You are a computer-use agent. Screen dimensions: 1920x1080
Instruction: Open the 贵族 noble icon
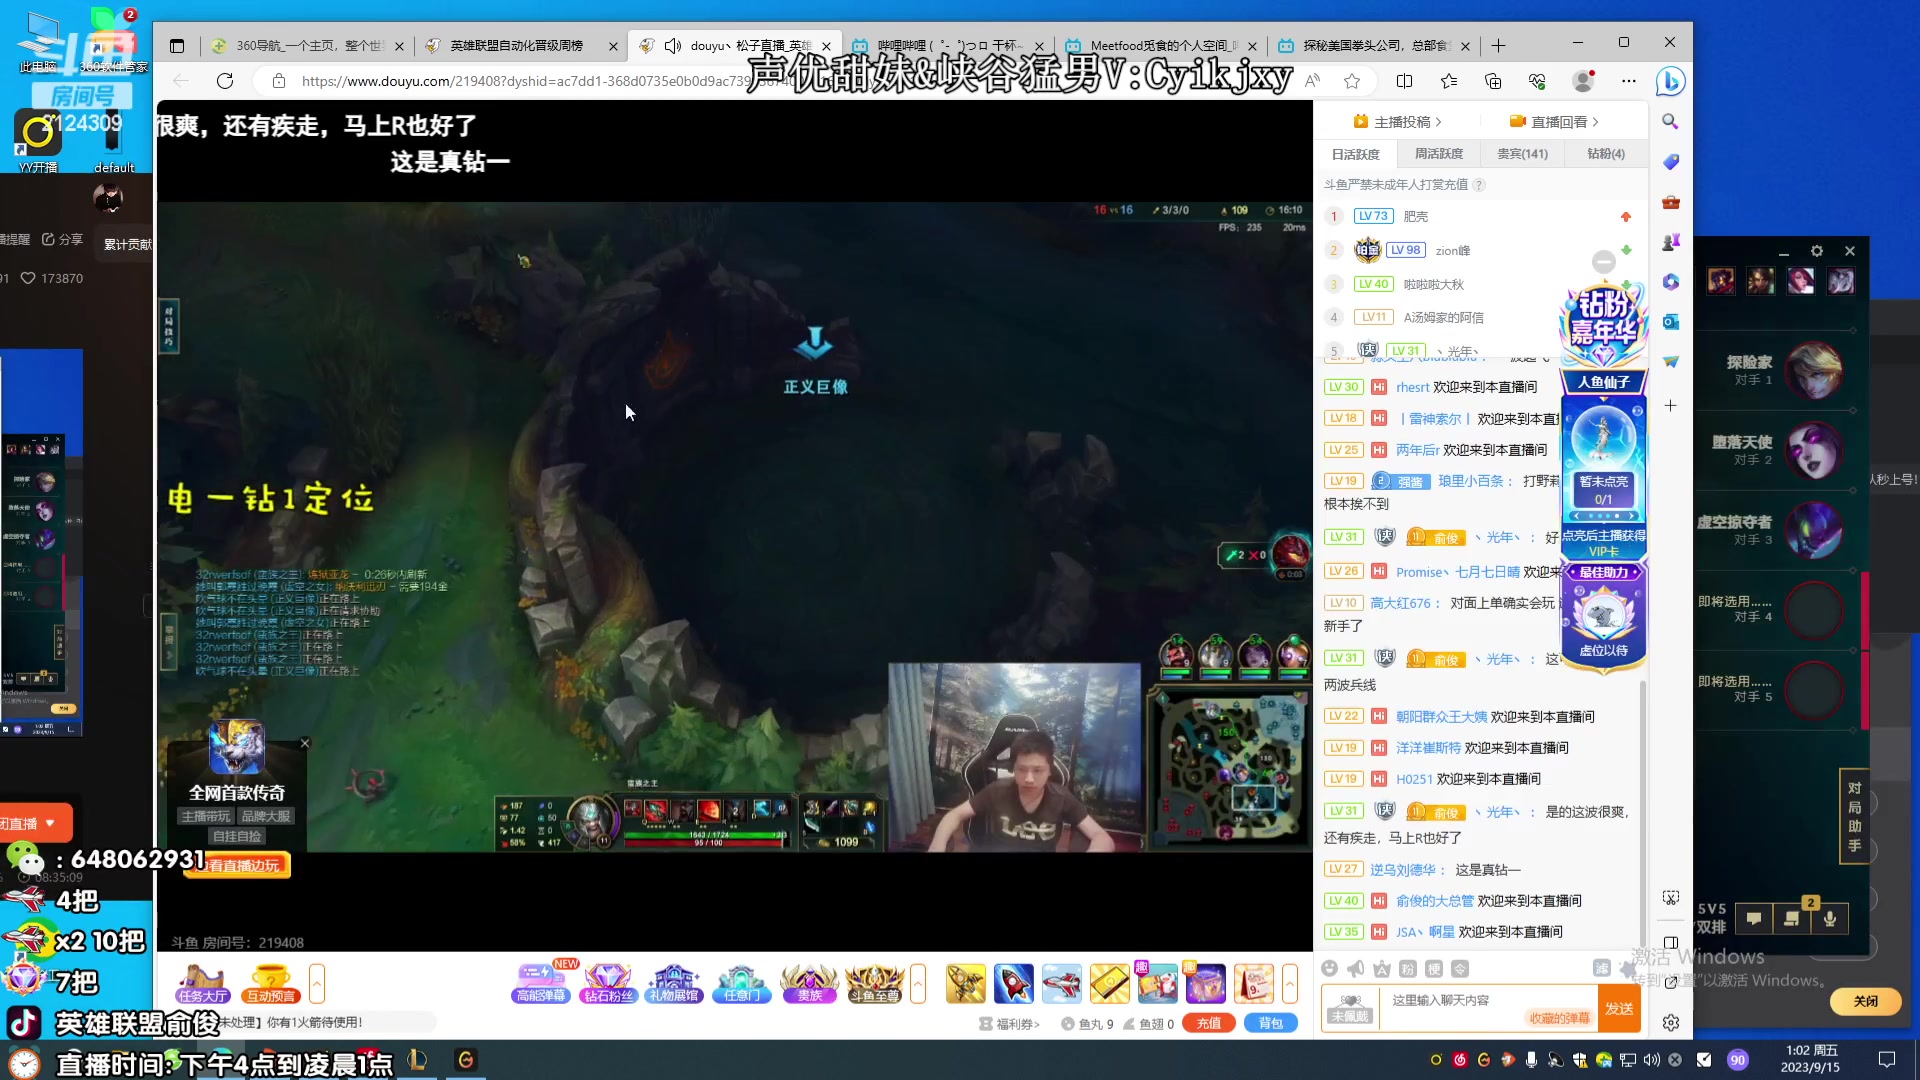809,983
